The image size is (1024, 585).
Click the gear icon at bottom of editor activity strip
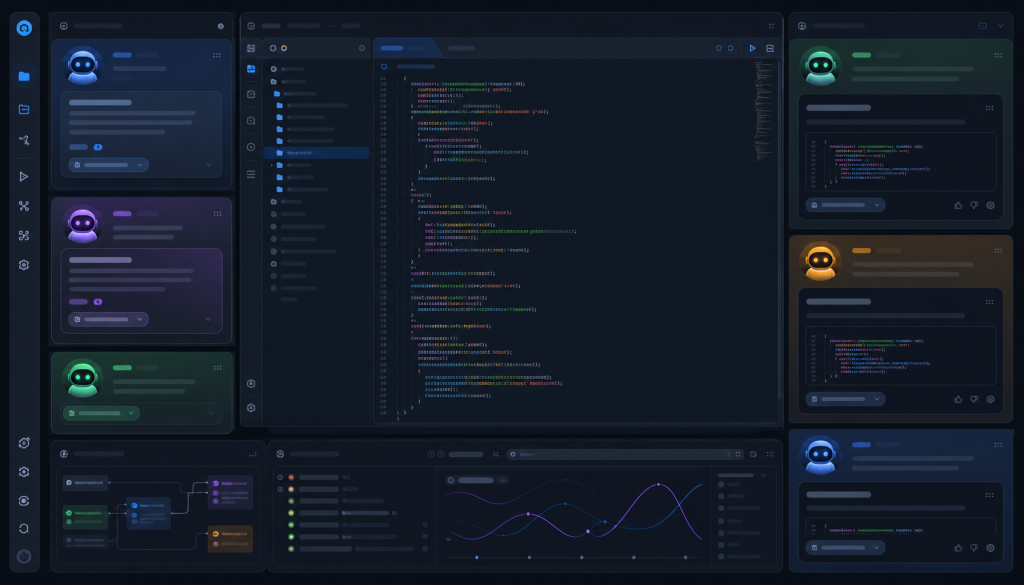[x=251, y=407]
